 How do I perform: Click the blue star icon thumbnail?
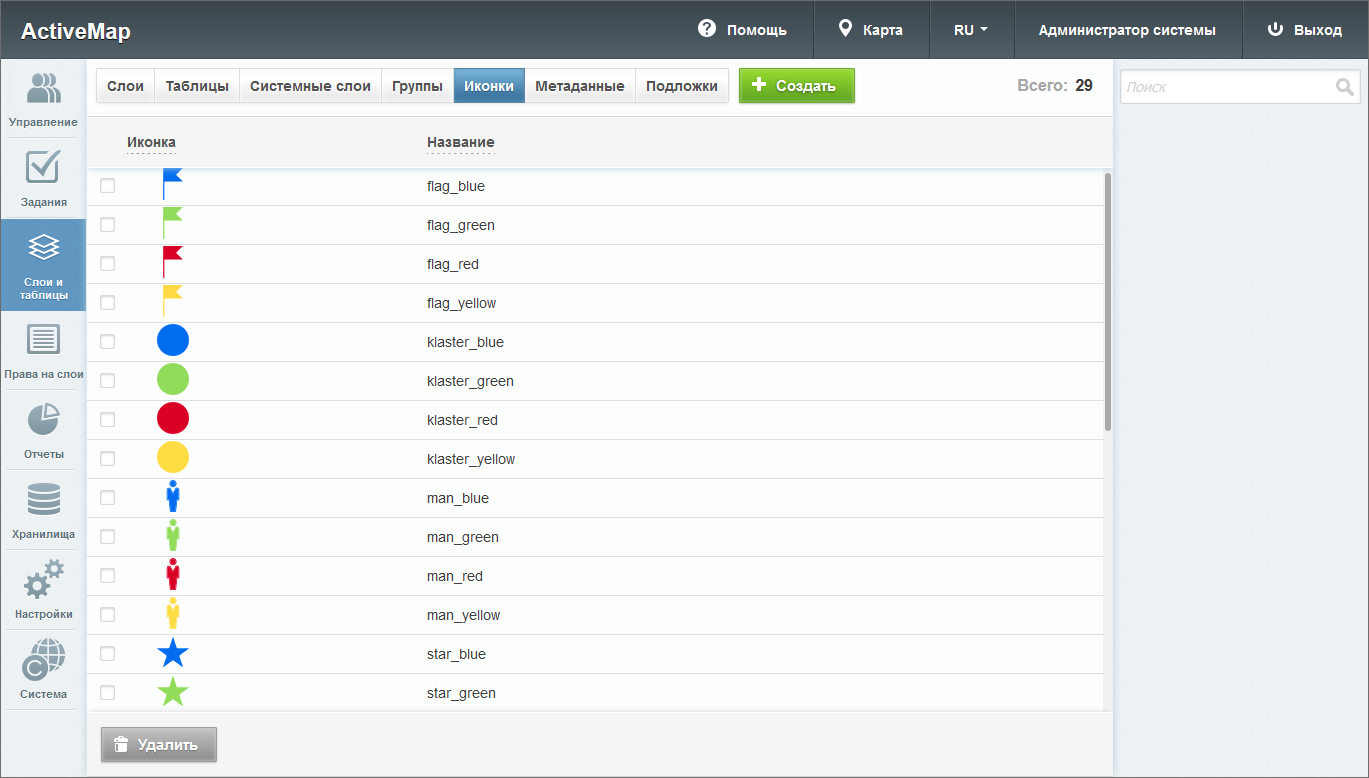pos(173,654)
